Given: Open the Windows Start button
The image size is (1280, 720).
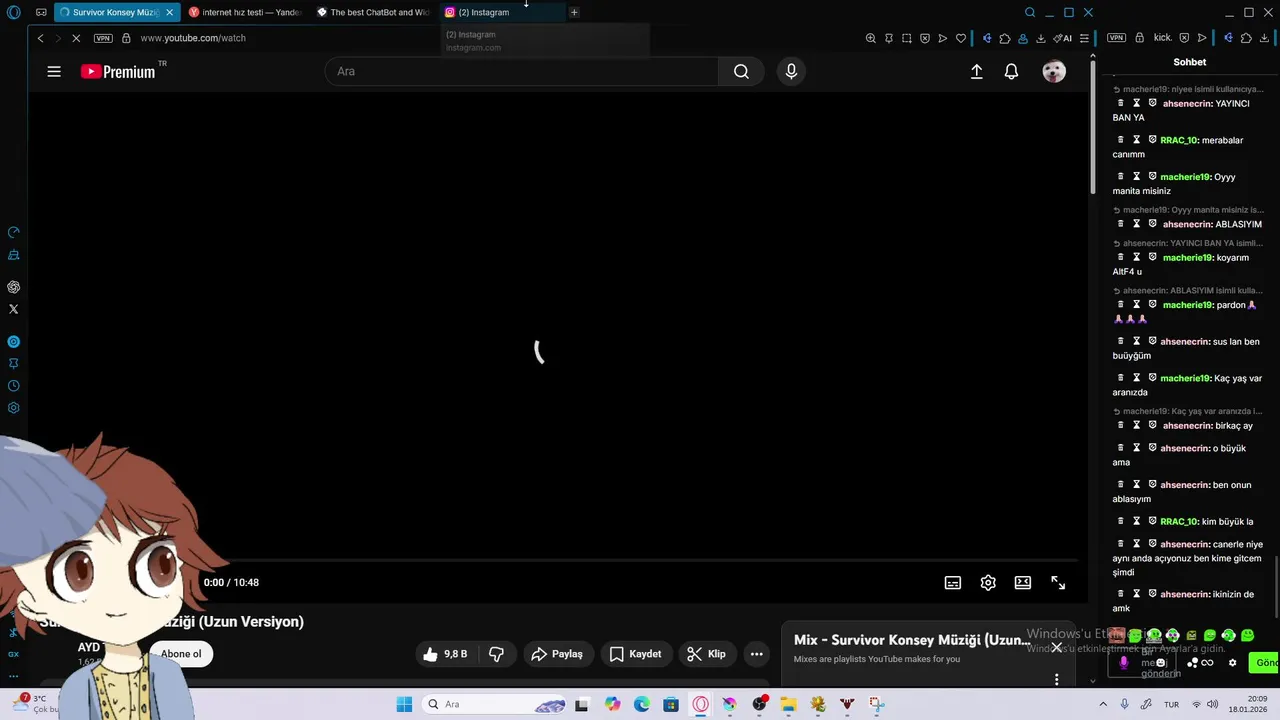Looking at the screenshot, I should [x=404, y=704].
